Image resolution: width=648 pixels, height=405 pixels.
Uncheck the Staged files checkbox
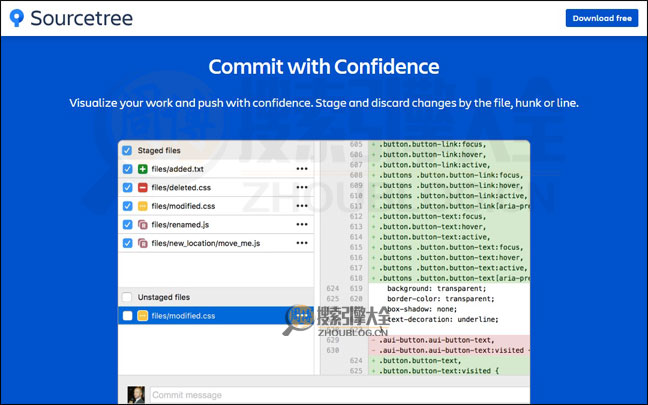pyautogui.click(x=126, y=150)
